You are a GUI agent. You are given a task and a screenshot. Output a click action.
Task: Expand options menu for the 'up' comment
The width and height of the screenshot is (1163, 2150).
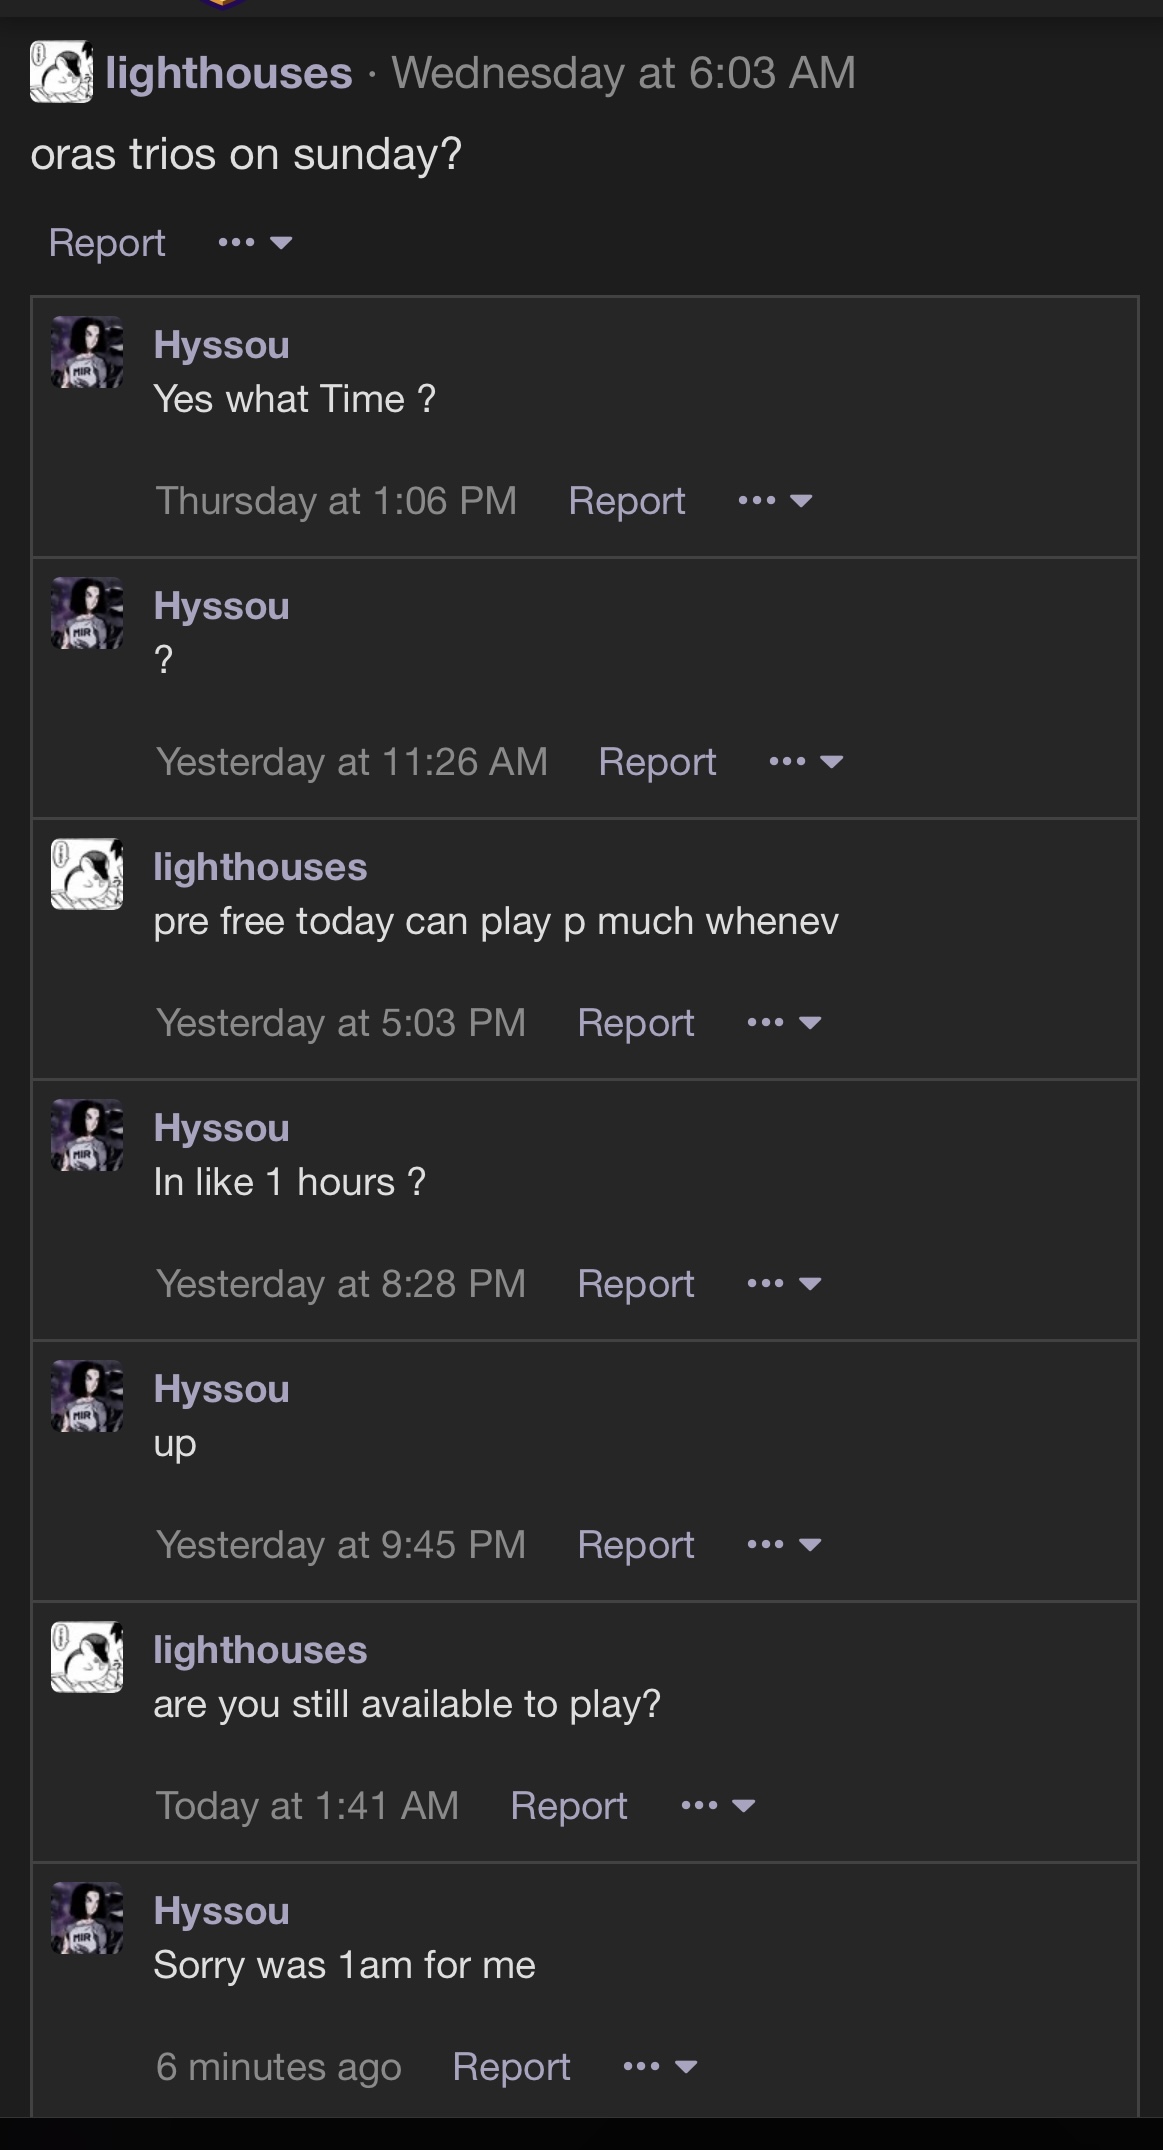784,1545
